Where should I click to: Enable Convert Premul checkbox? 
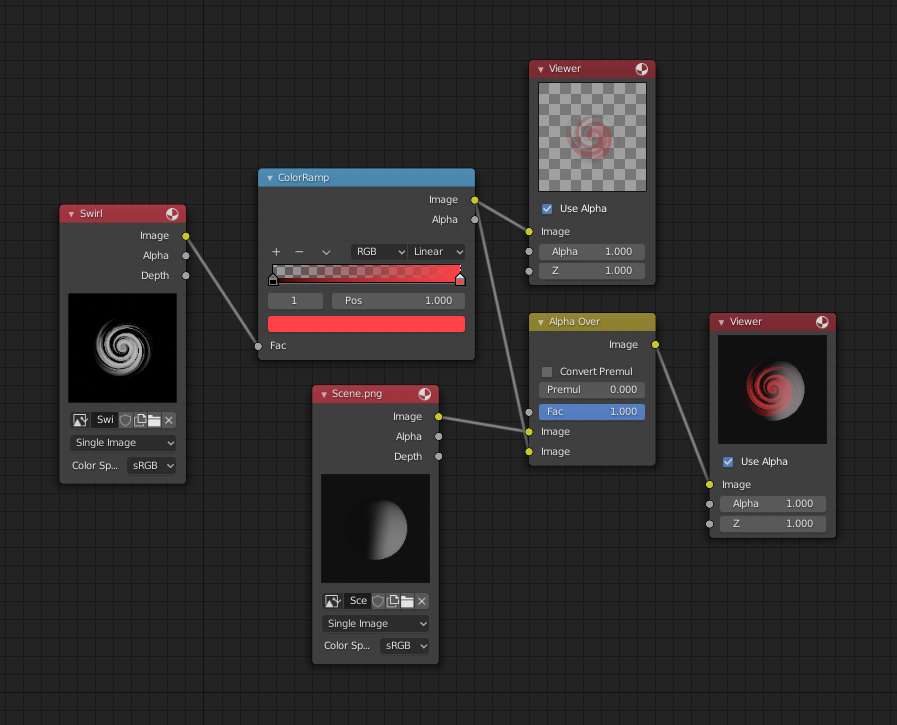coord(547,372)
